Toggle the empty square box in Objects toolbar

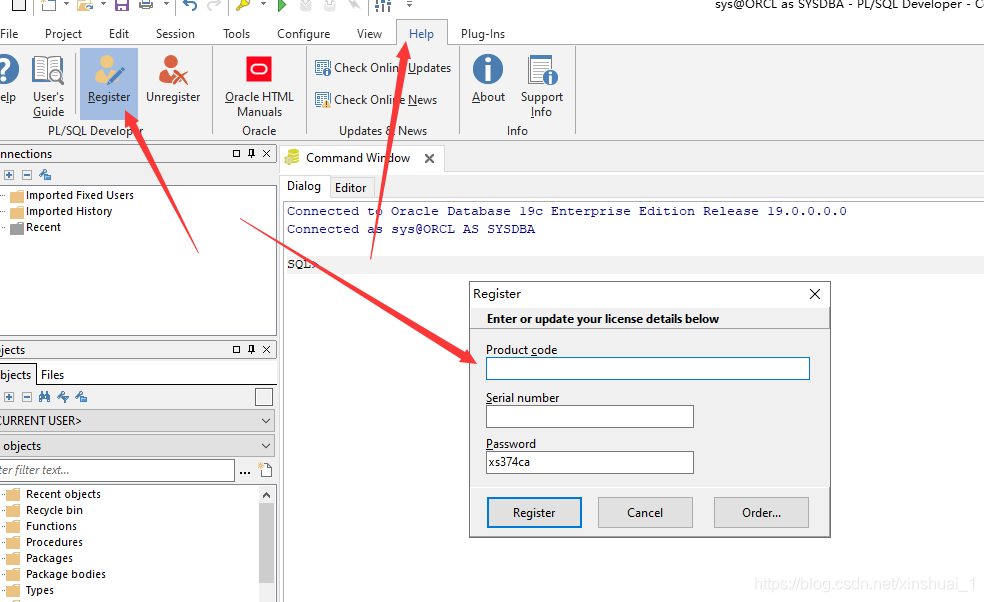click(x=264, y=397)
